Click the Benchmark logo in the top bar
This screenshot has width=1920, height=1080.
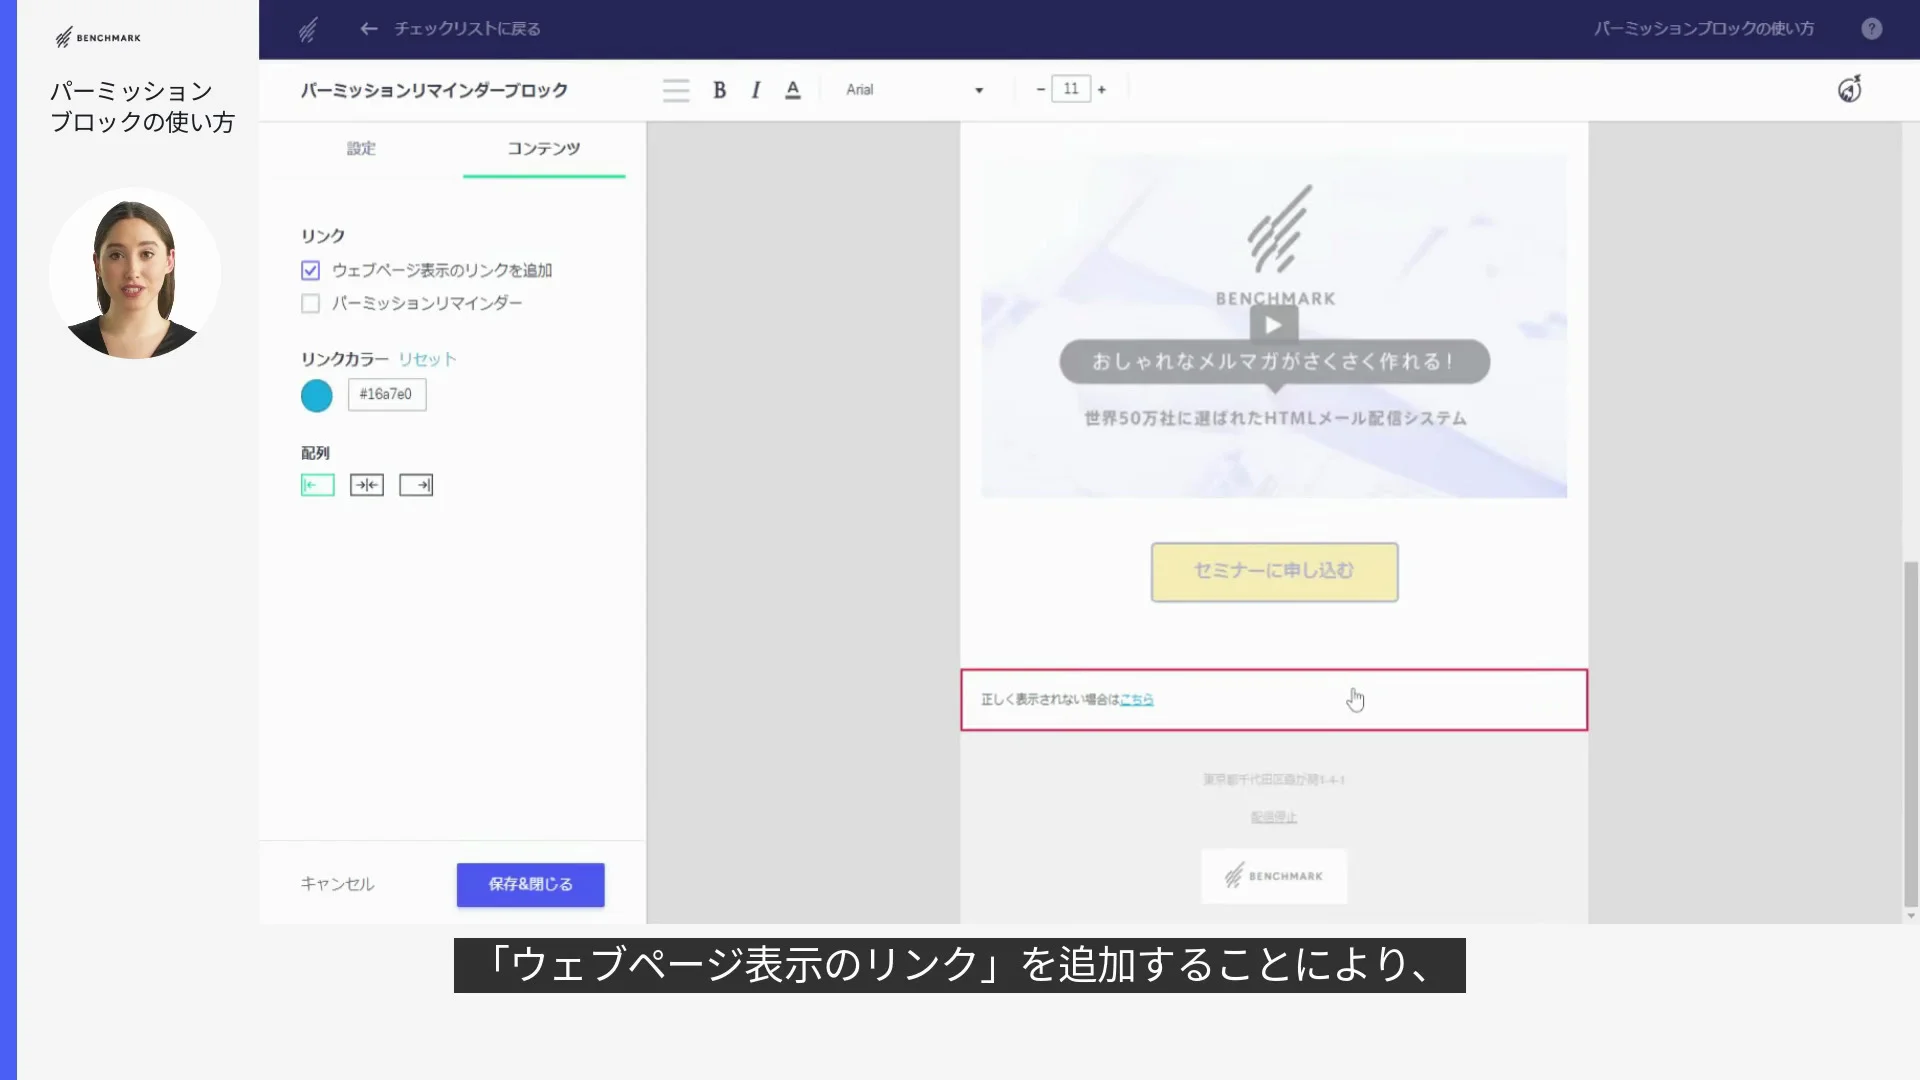pos(308,30)
